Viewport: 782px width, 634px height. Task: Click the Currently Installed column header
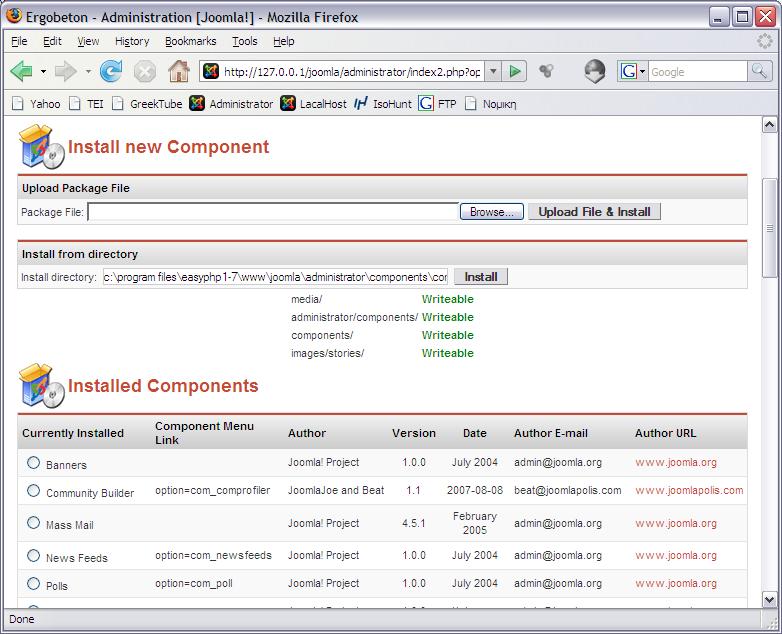click(x=73, y=433)
